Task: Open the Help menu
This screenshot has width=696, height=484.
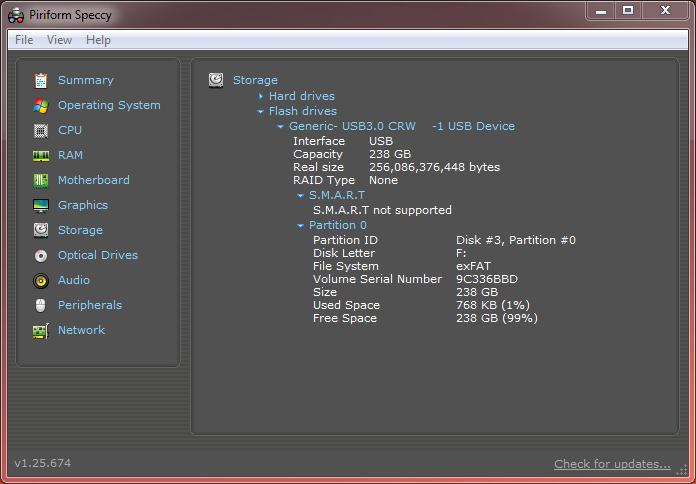Action: (98, 40)
